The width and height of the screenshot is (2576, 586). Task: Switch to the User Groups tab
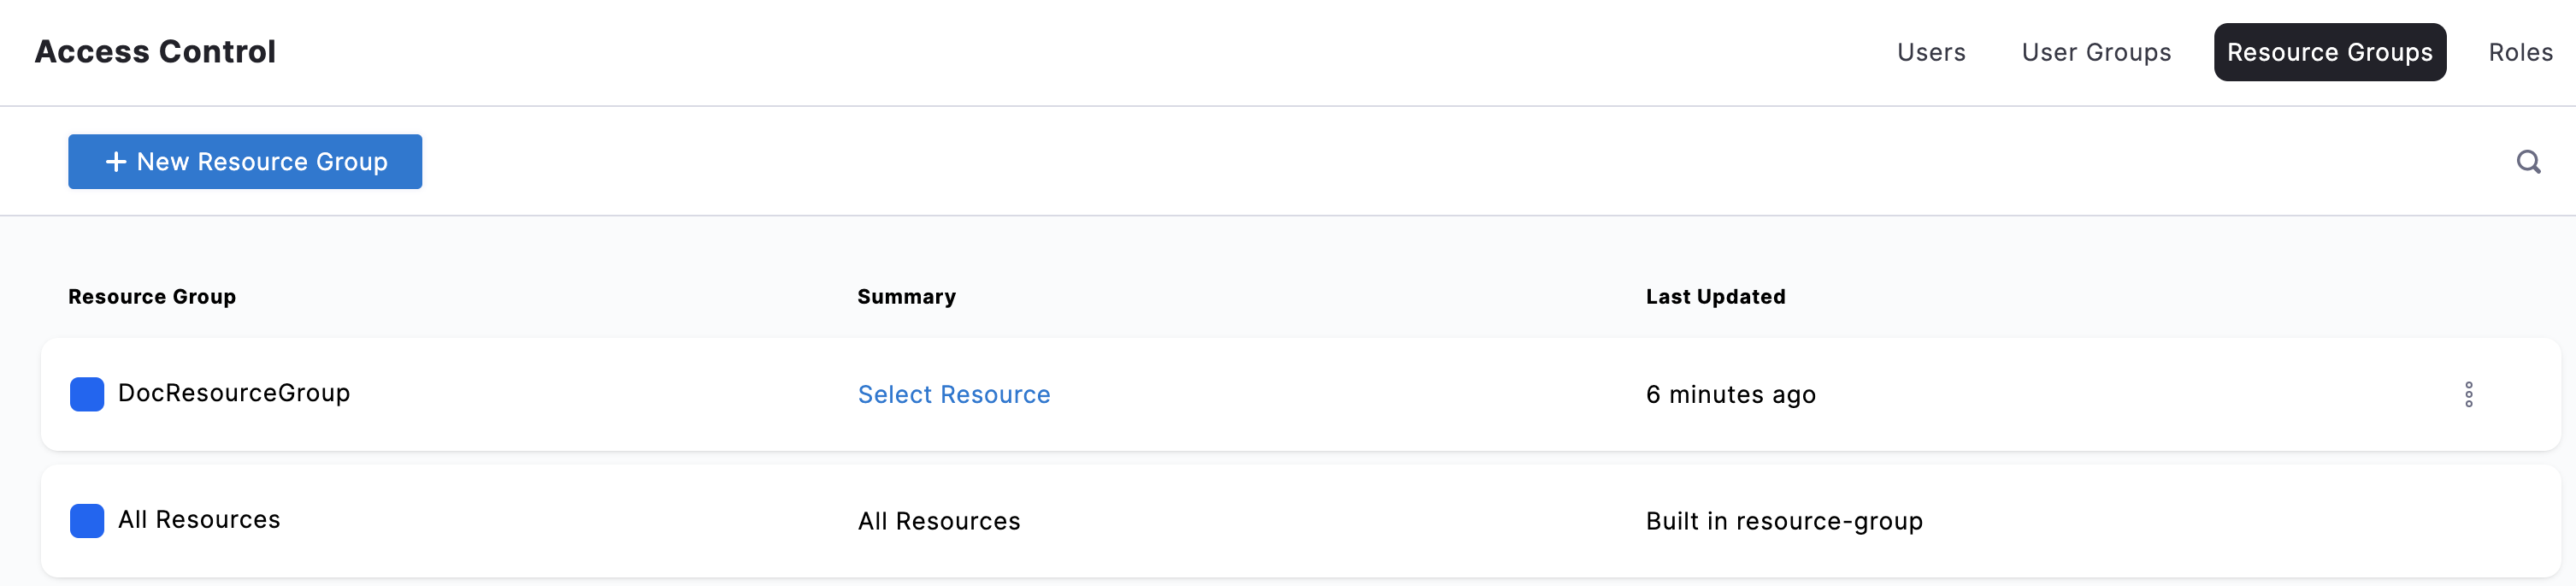2096,52
